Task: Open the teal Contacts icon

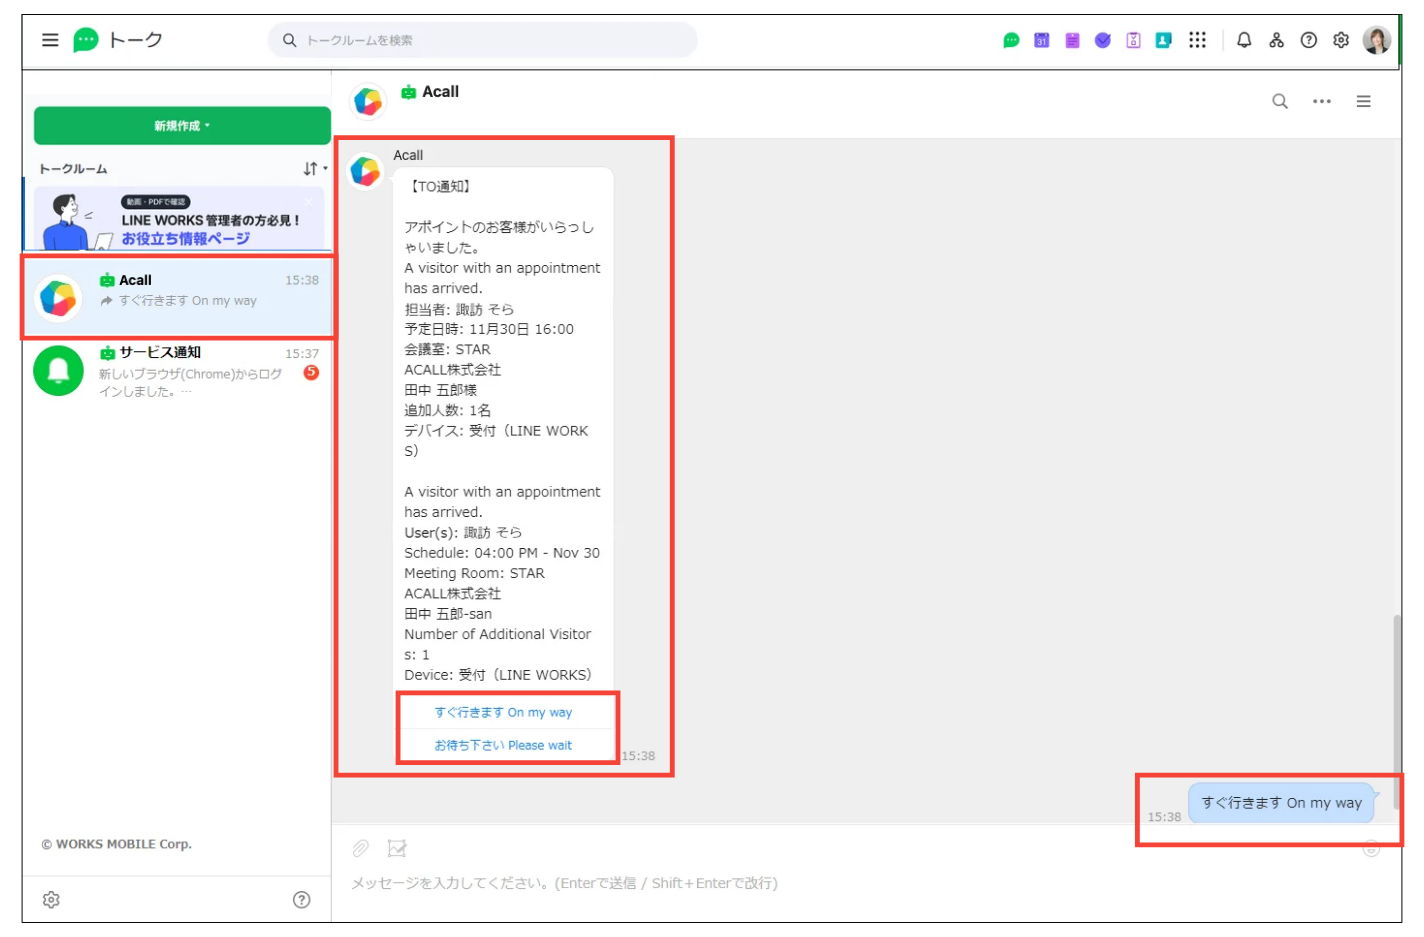Action: 1163,40
